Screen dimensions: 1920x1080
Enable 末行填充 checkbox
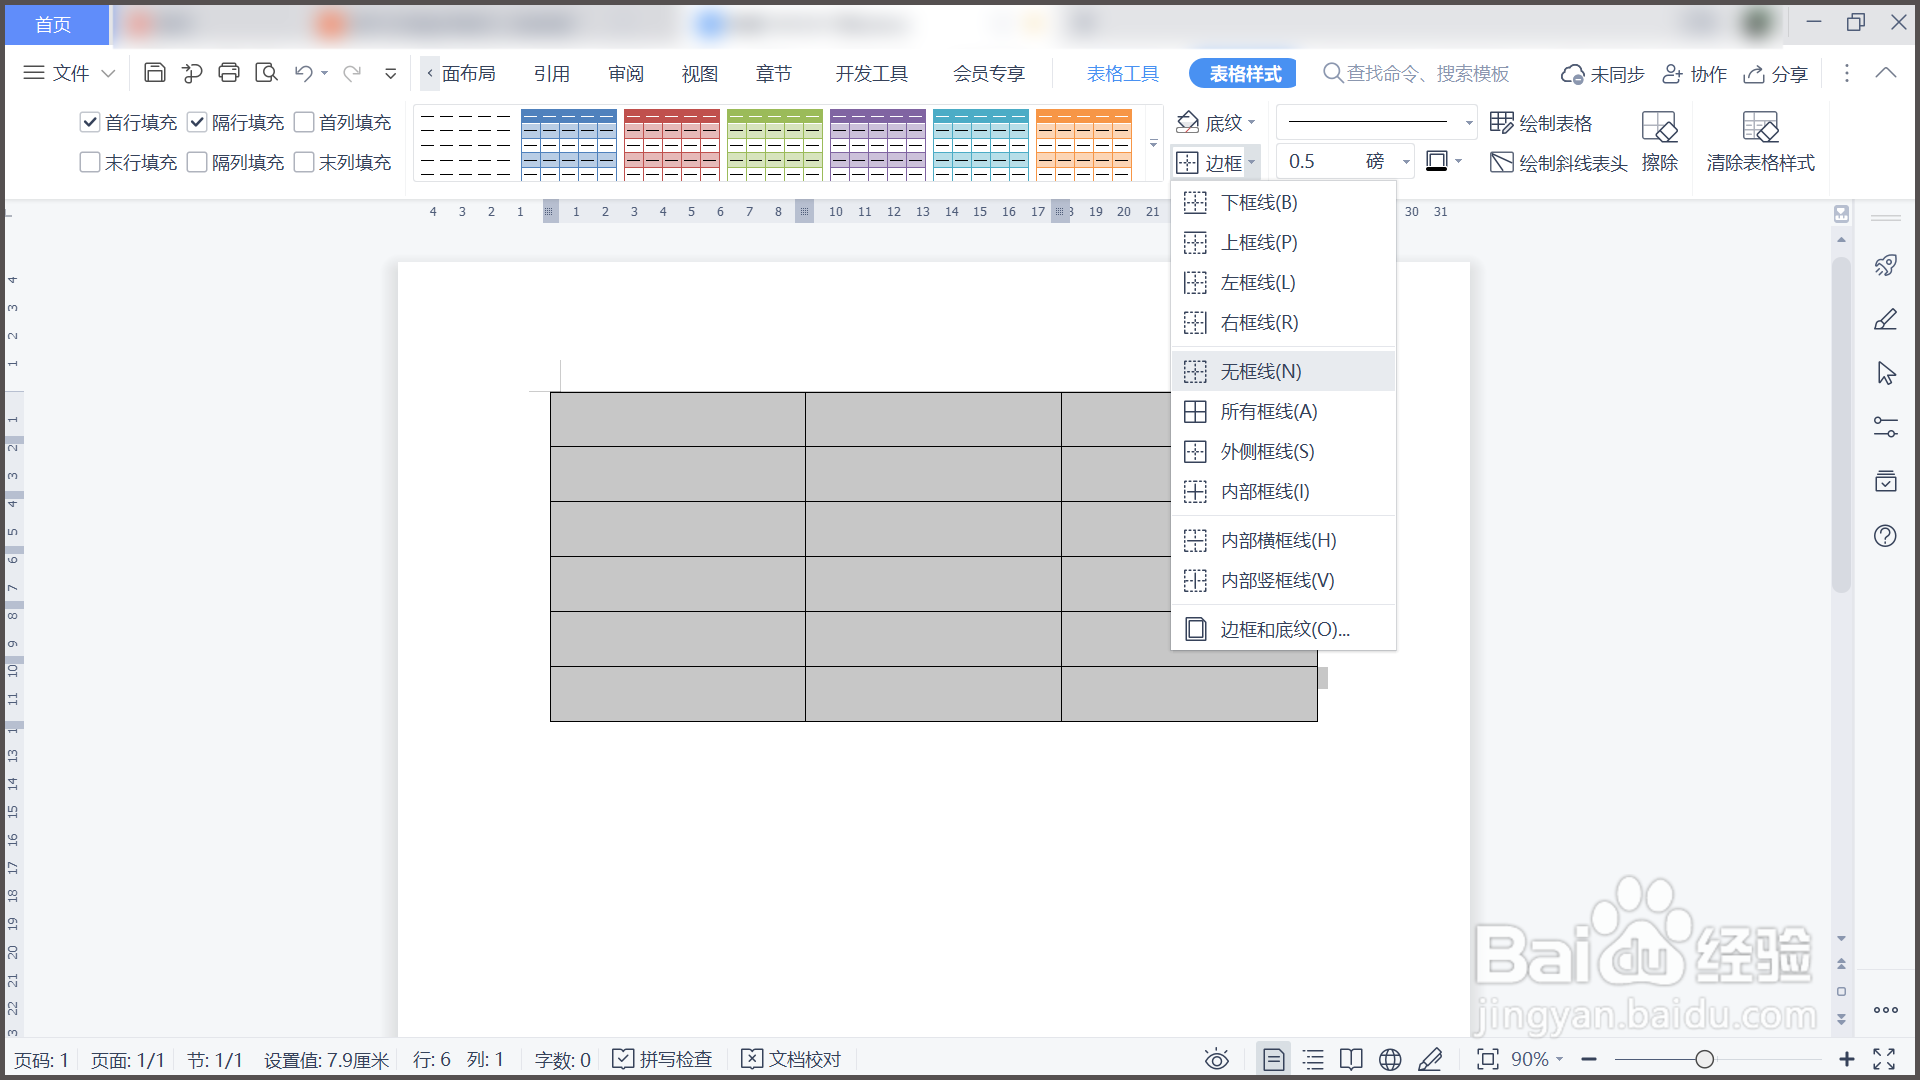pos(90,162)
